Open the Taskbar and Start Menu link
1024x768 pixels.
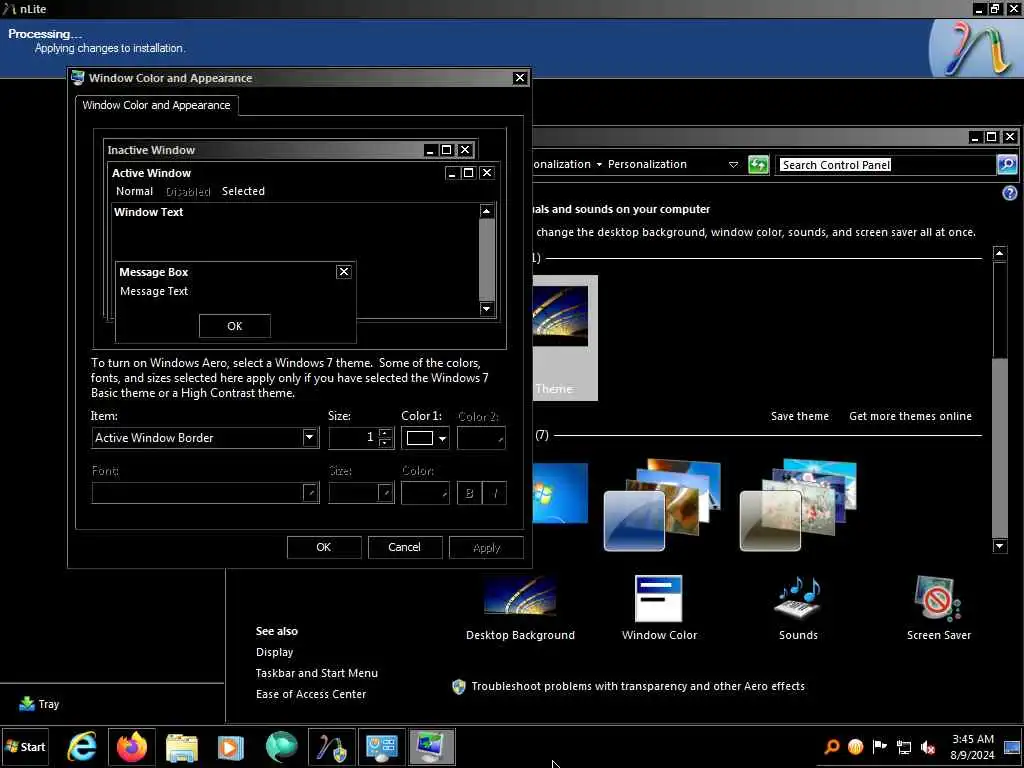tap(317, 673)
